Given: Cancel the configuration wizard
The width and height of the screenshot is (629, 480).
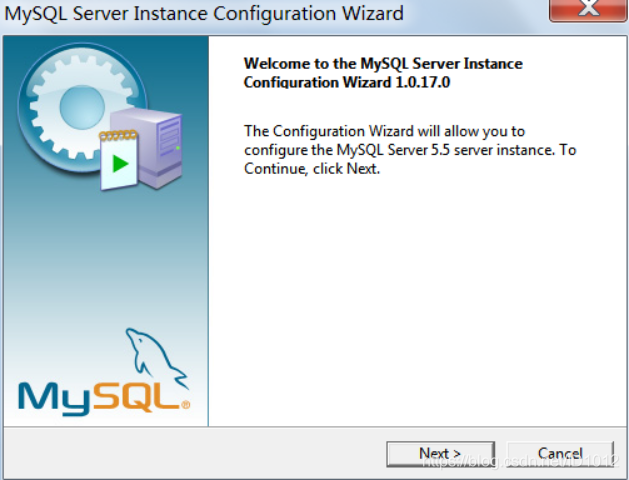Looking at the screenshot, I should coord(560,454).
